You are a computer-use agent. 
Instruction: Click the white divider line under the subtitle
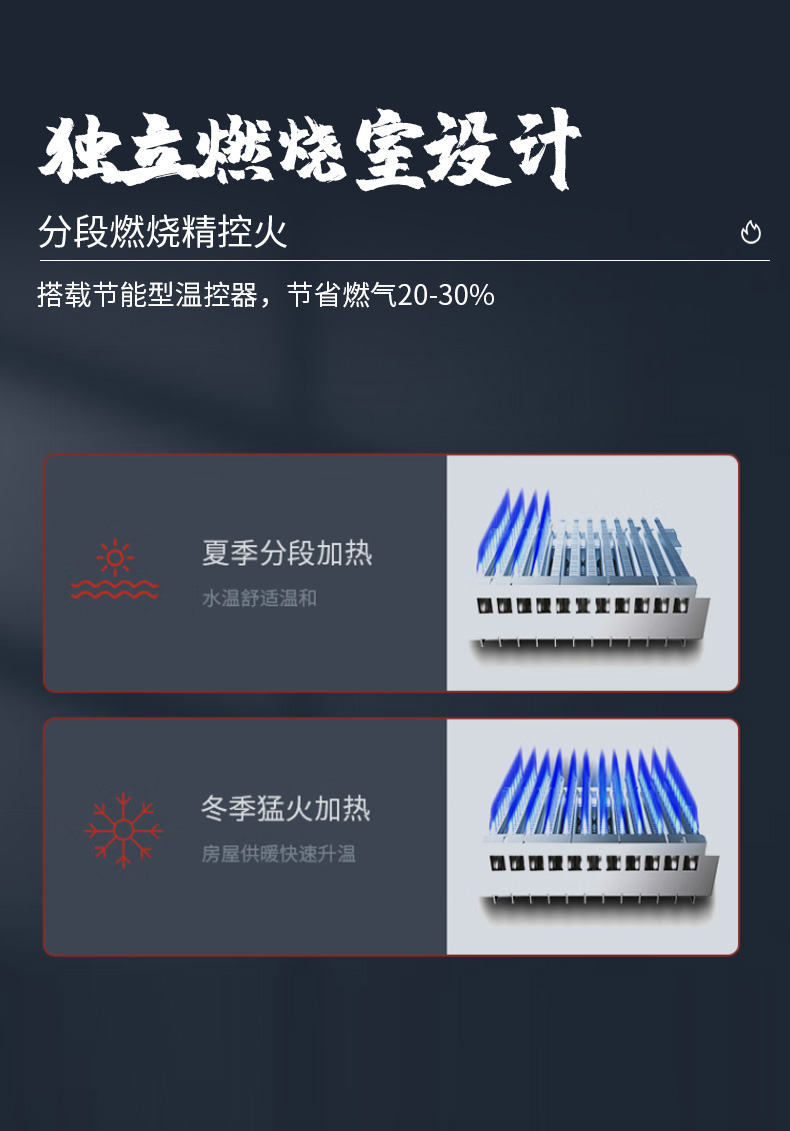(x=404, y=260)
